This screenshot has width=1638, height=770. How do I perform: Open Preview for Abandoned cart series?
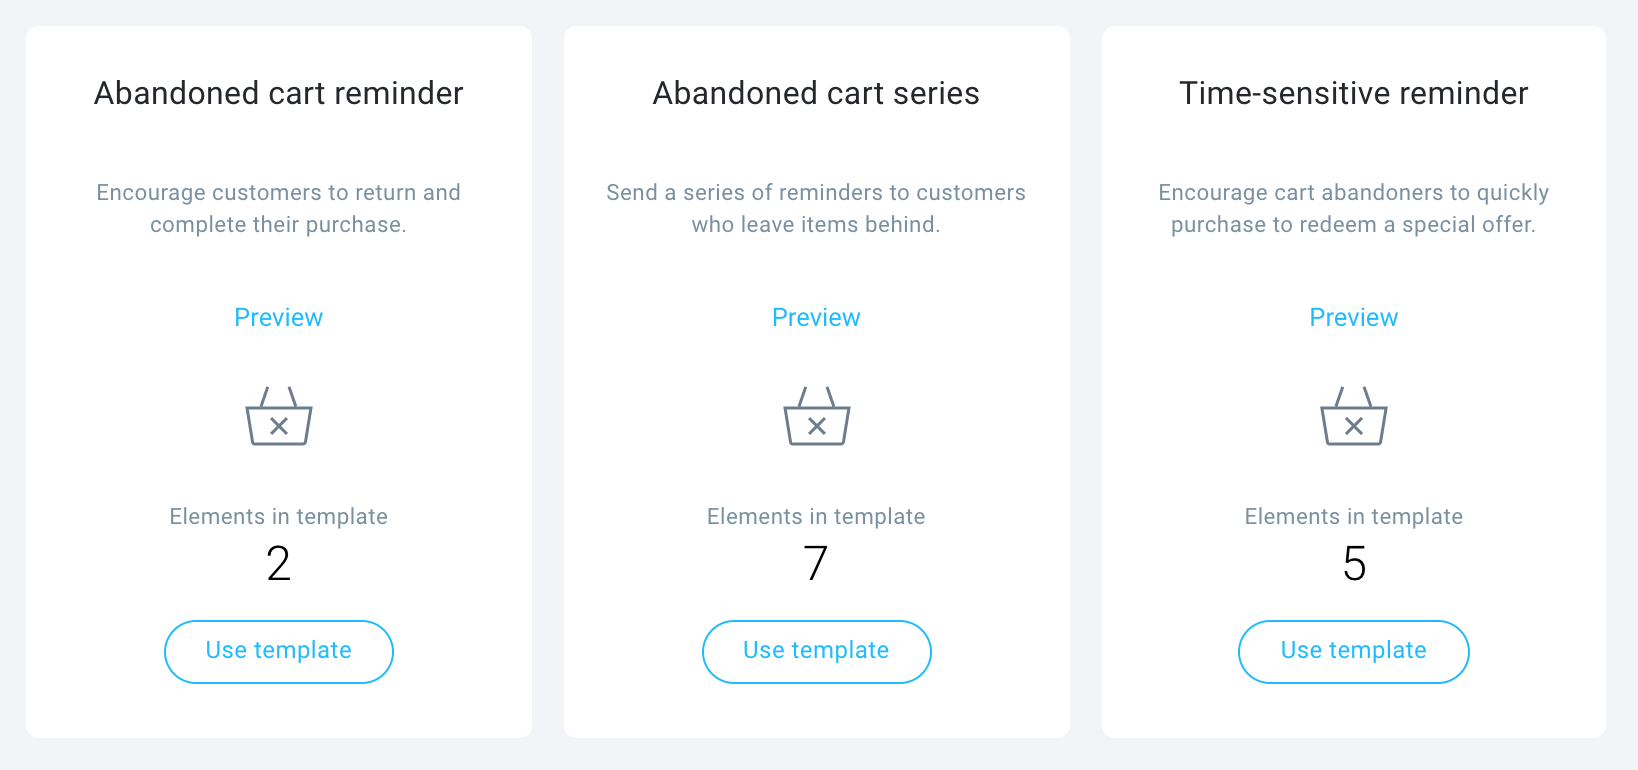[x=816, y=317]
